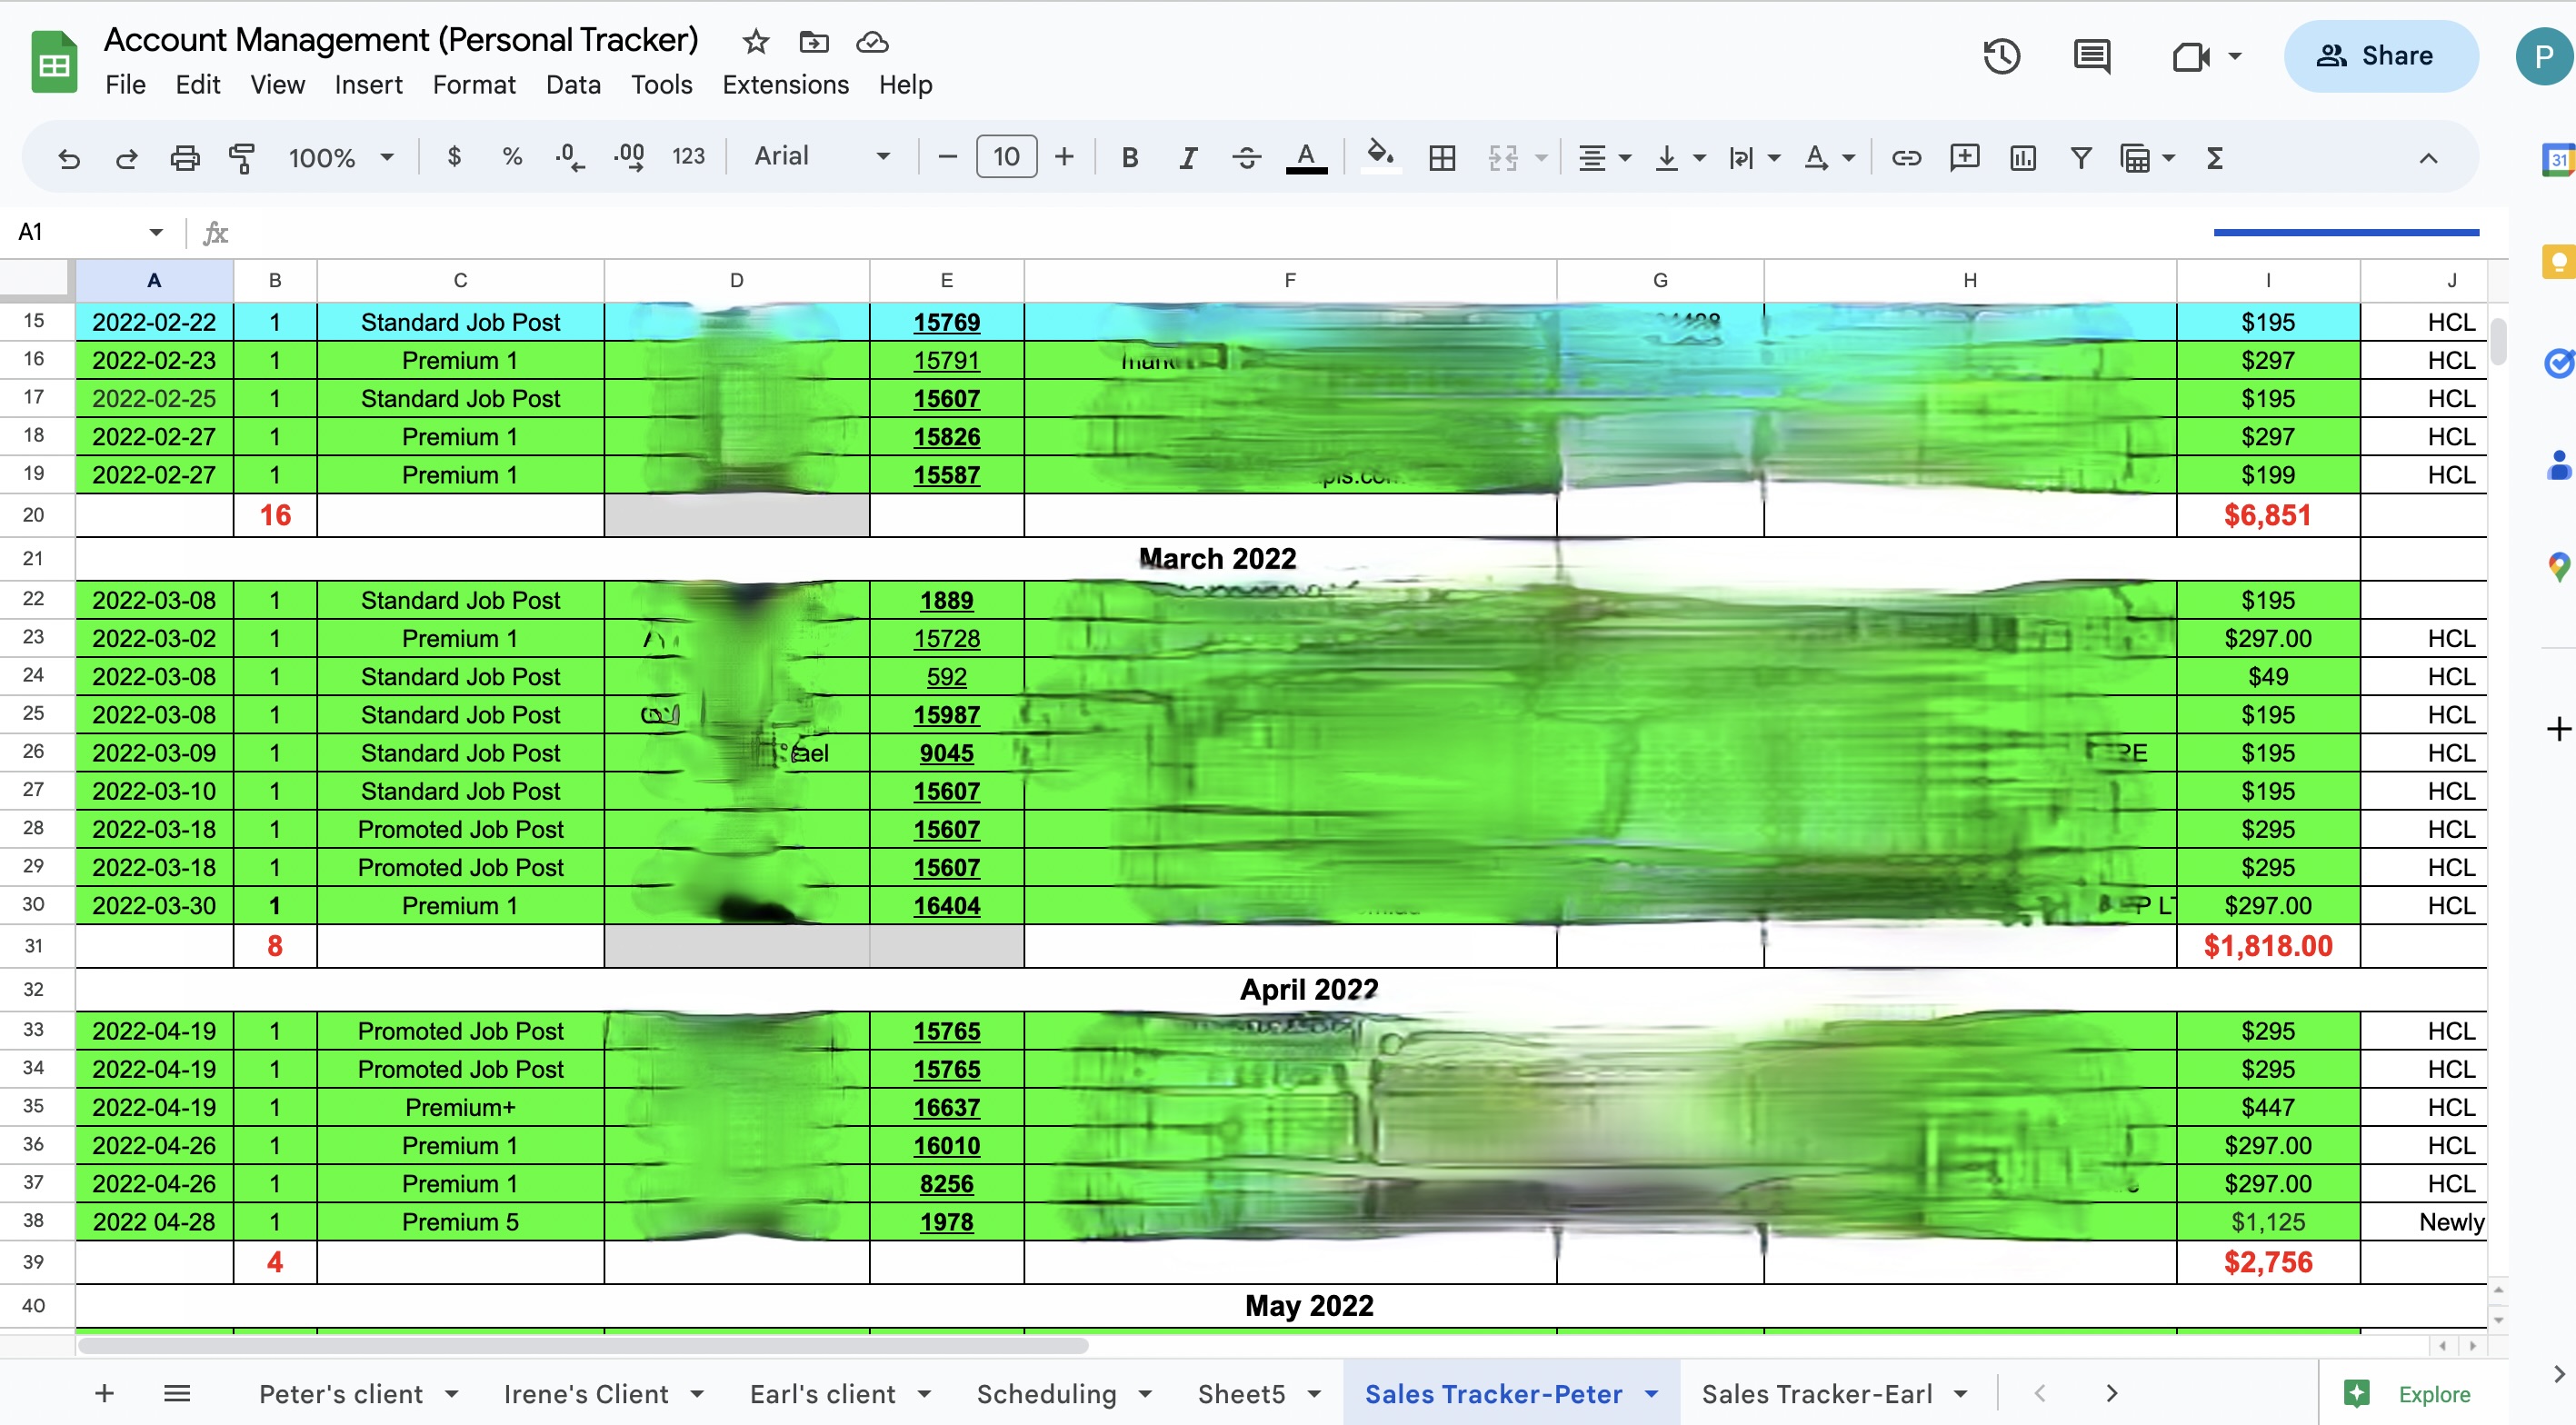Click the font size input field
The image size is (2576, 1425).
1006,157
